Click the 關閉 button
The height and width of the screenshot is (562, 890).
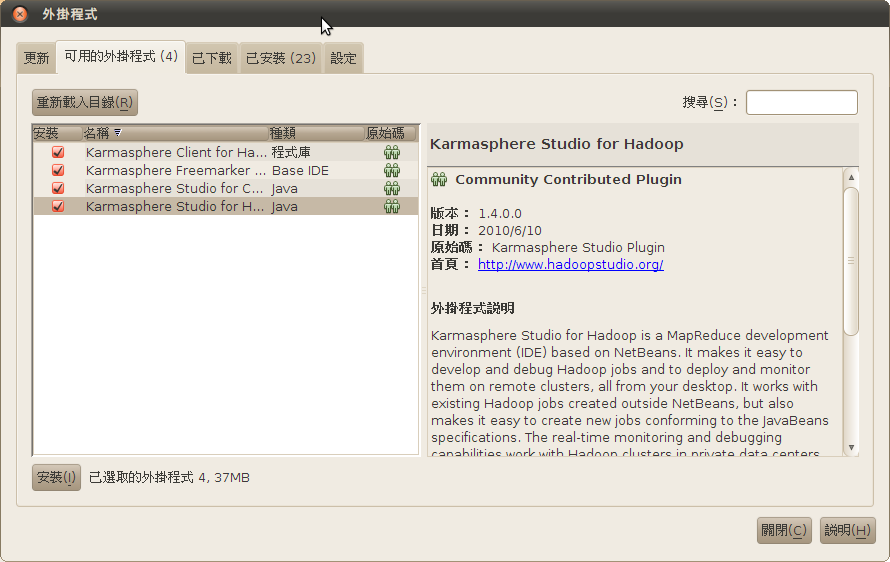click(784, 530)
